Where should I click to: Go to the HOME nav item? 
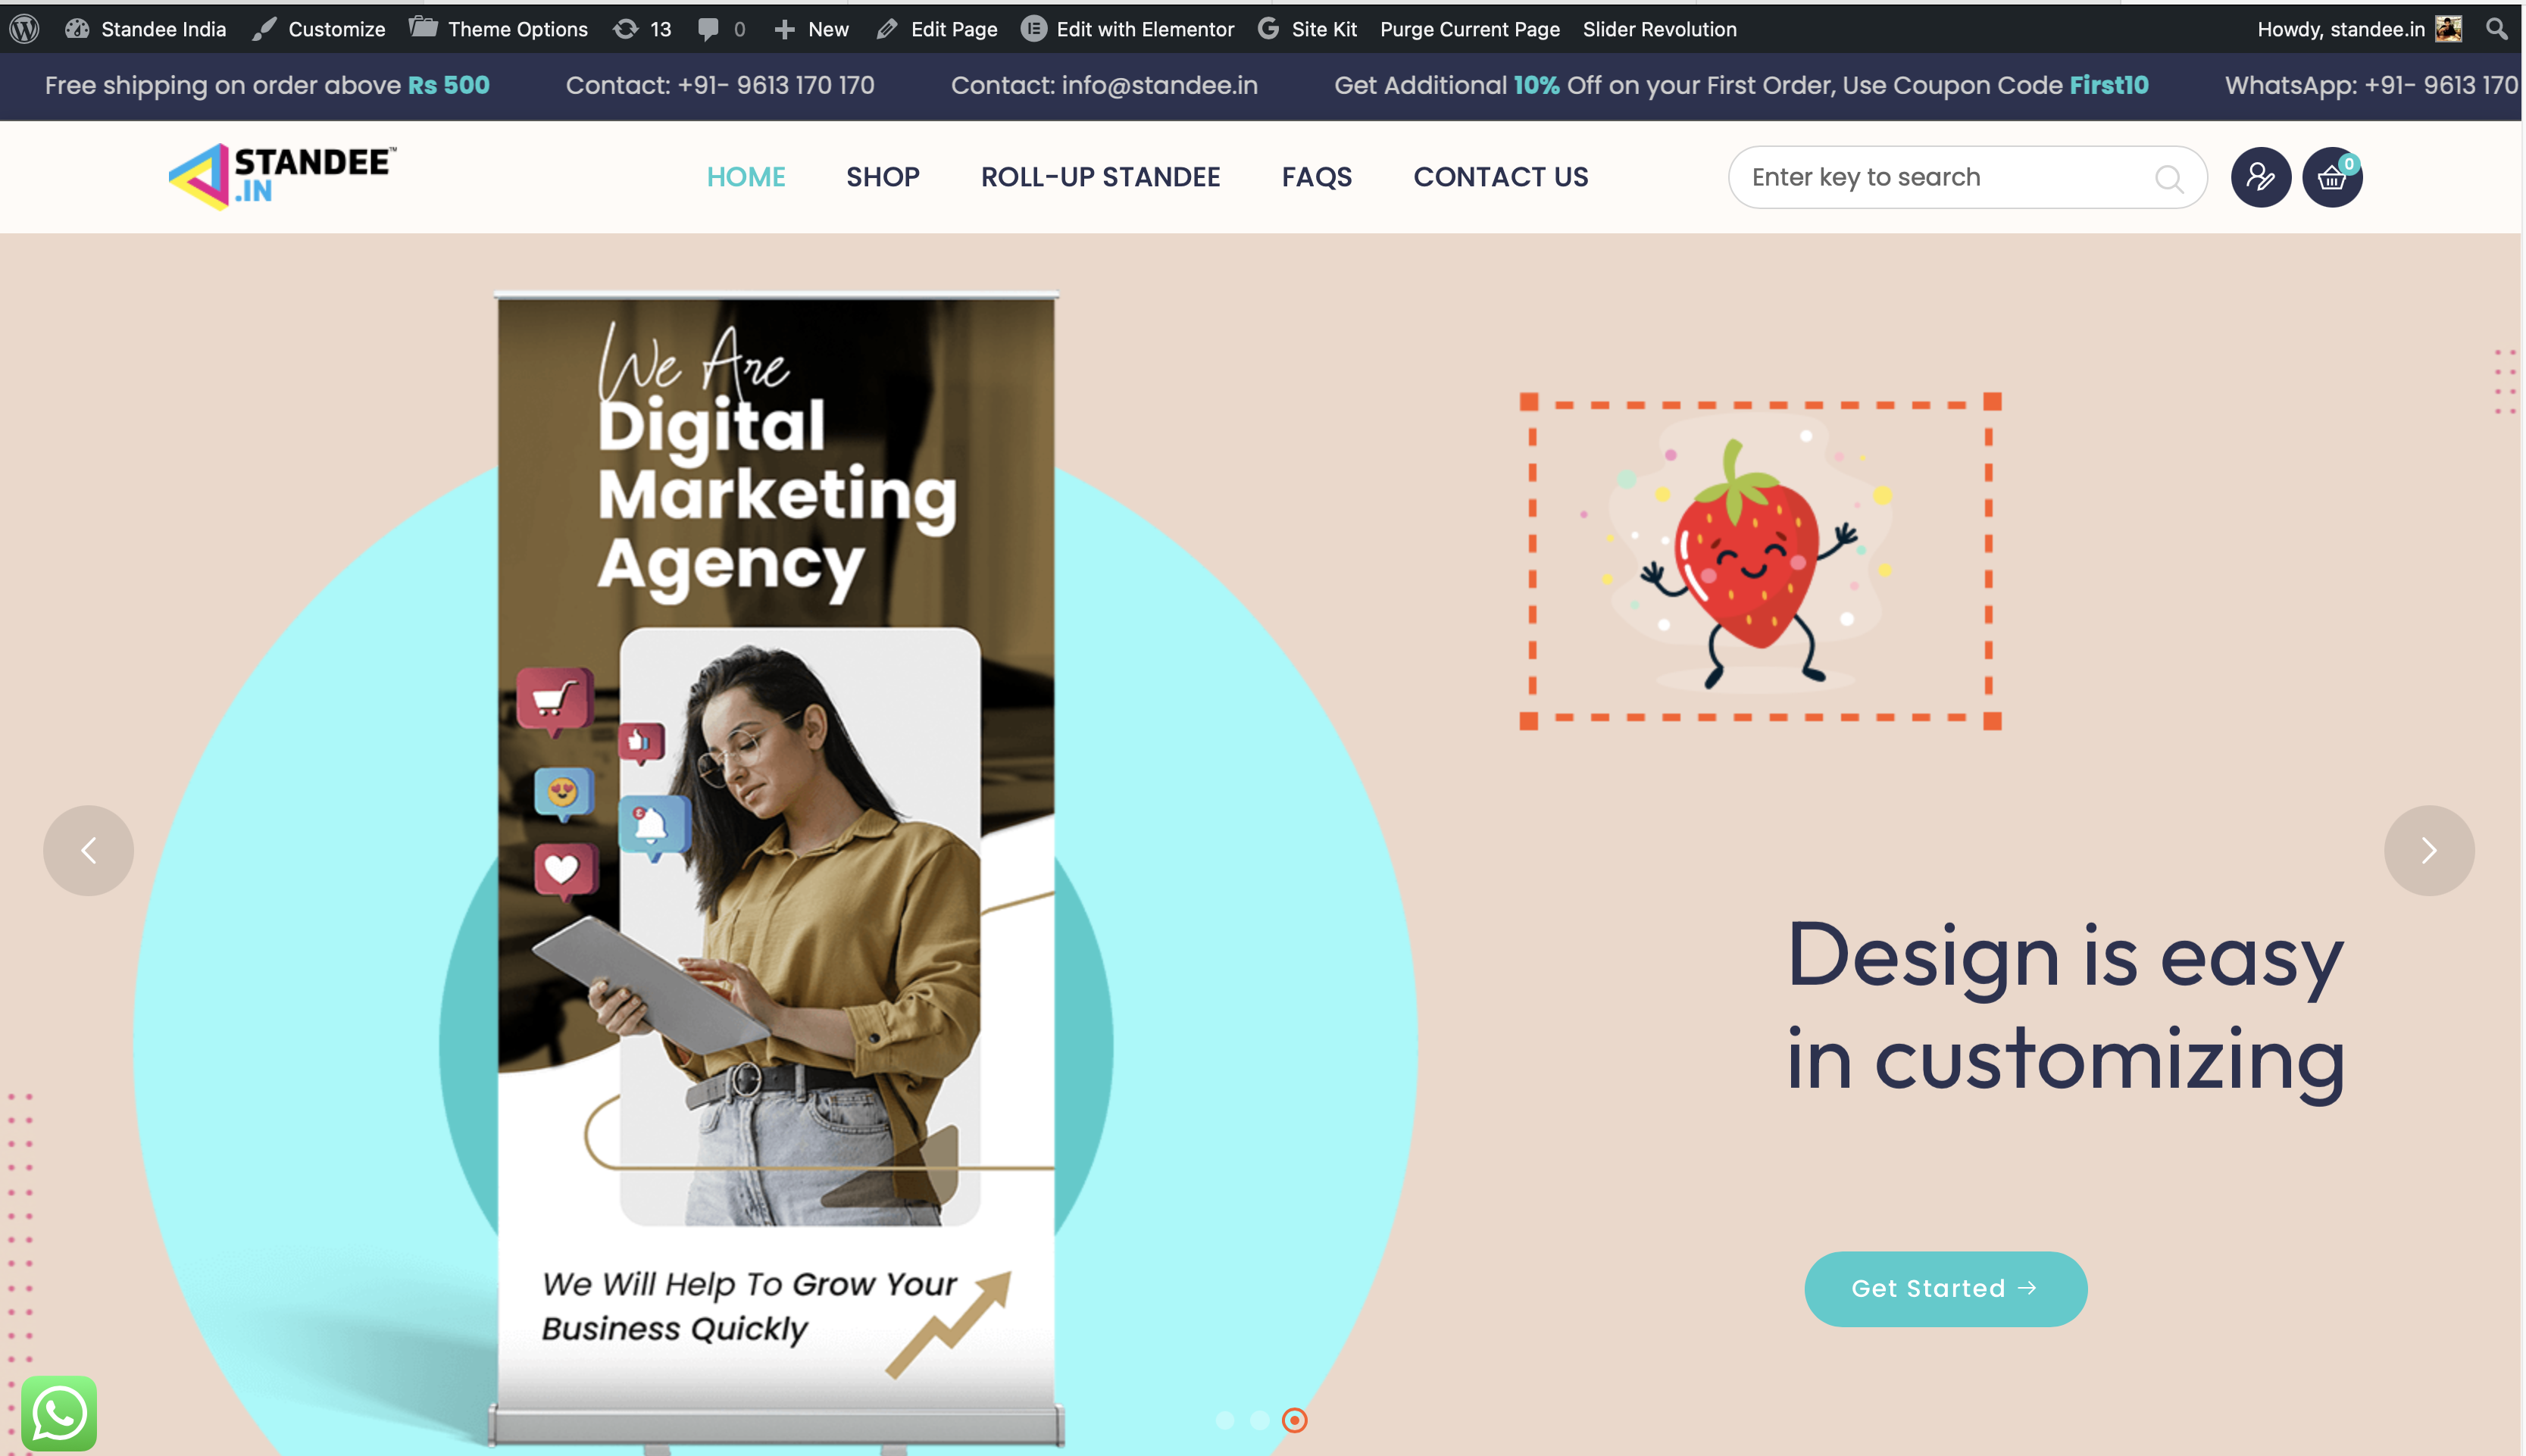pos(746,177)
